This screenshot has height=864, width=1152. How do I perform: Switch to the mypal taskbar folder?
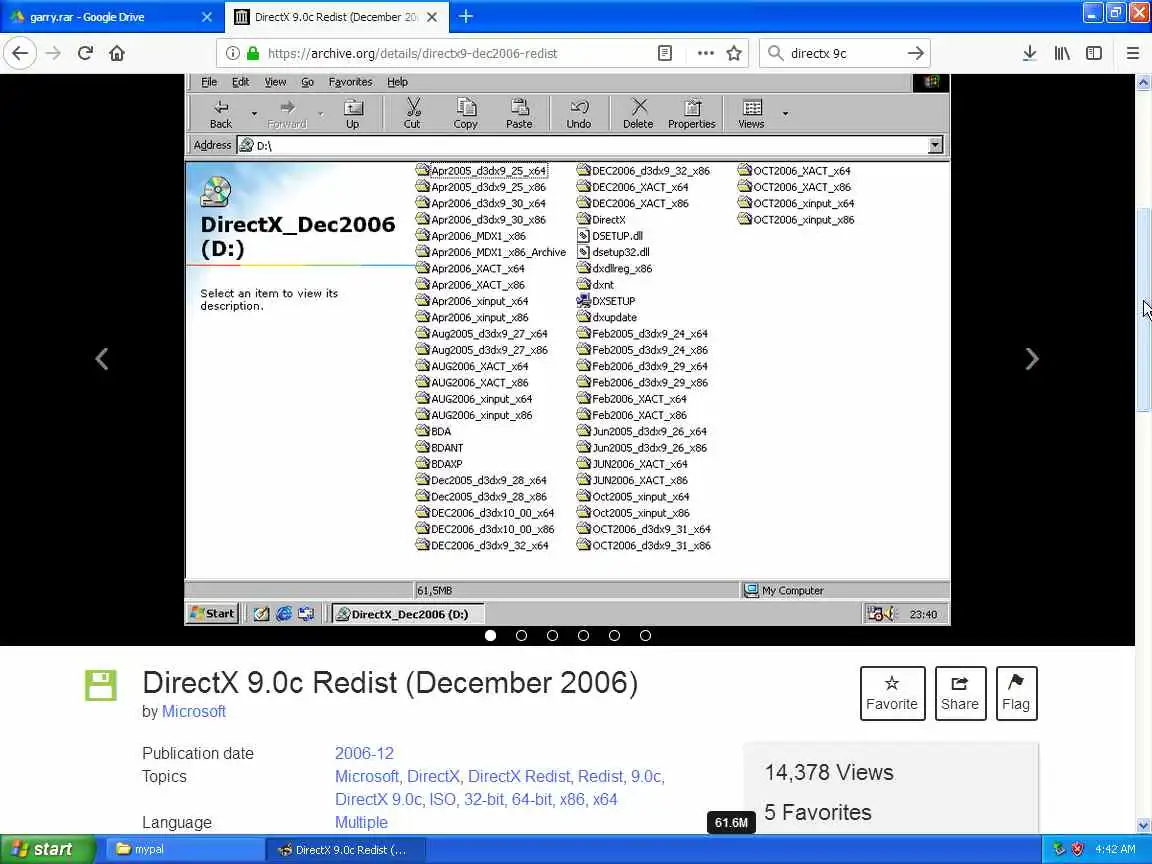[x=182, y=849]
